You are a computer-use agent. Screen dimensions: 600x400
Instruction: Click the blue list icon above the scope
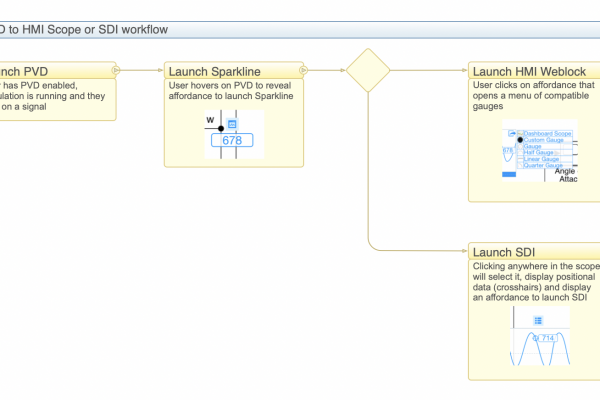point(538,320)
